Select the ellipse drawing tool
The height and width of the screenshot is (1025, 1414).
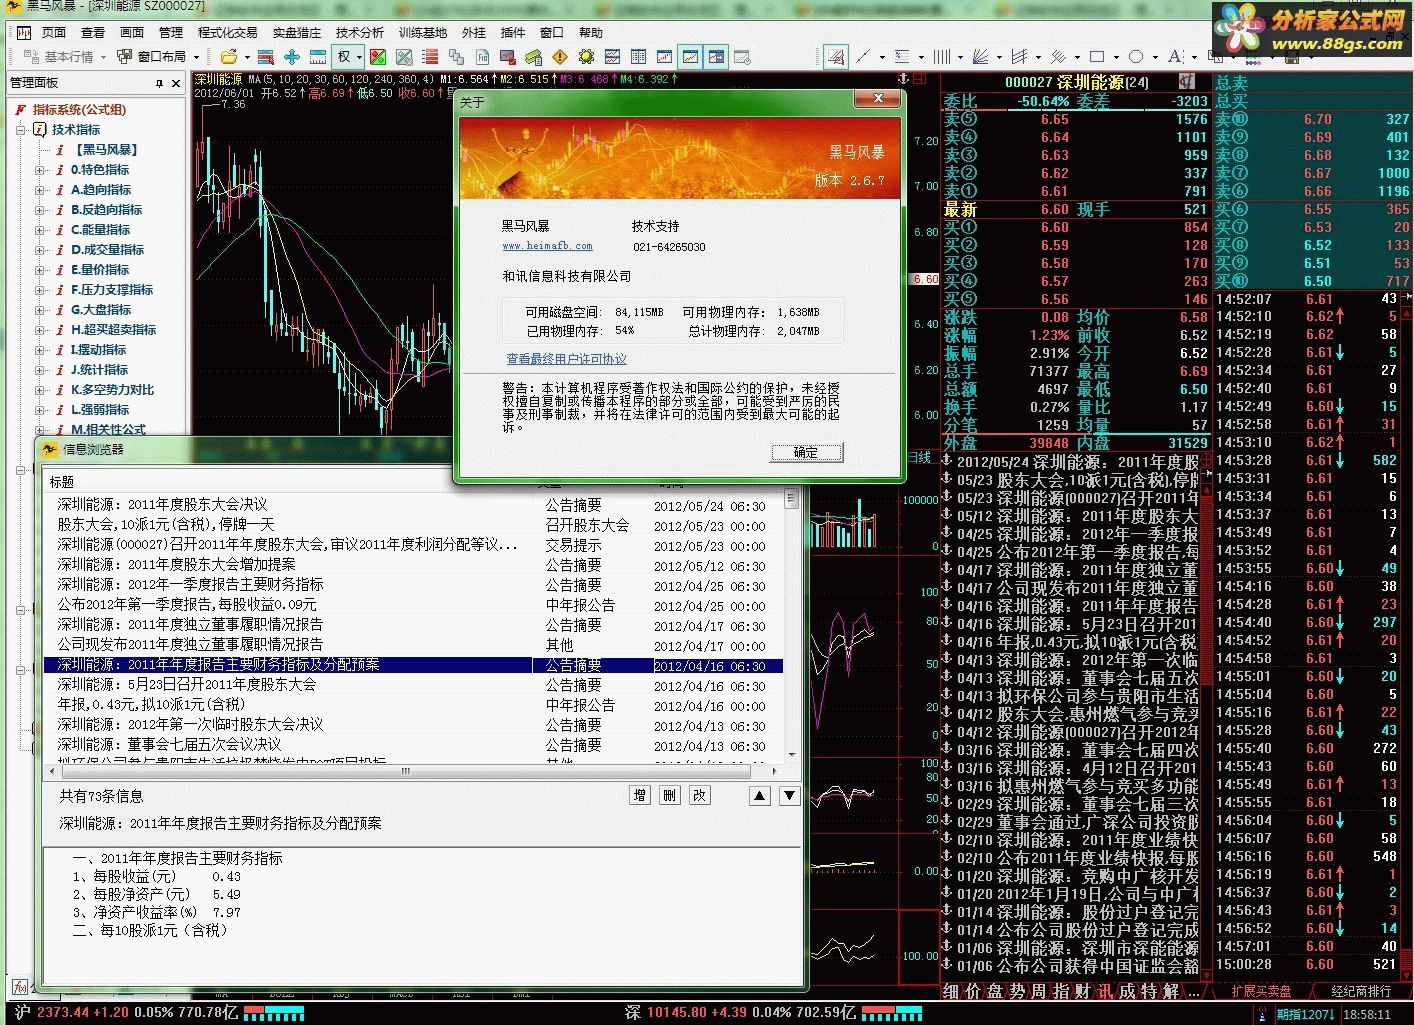coord(1136,57)
